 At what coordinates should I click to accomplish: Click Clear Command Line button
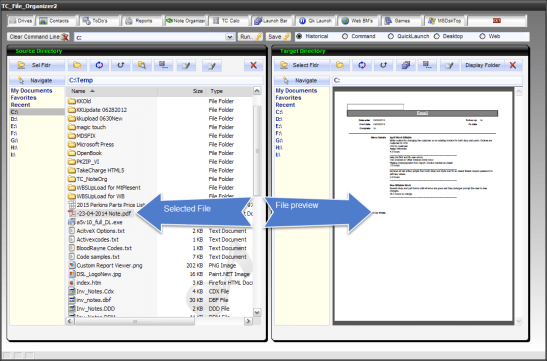point(38,37)
